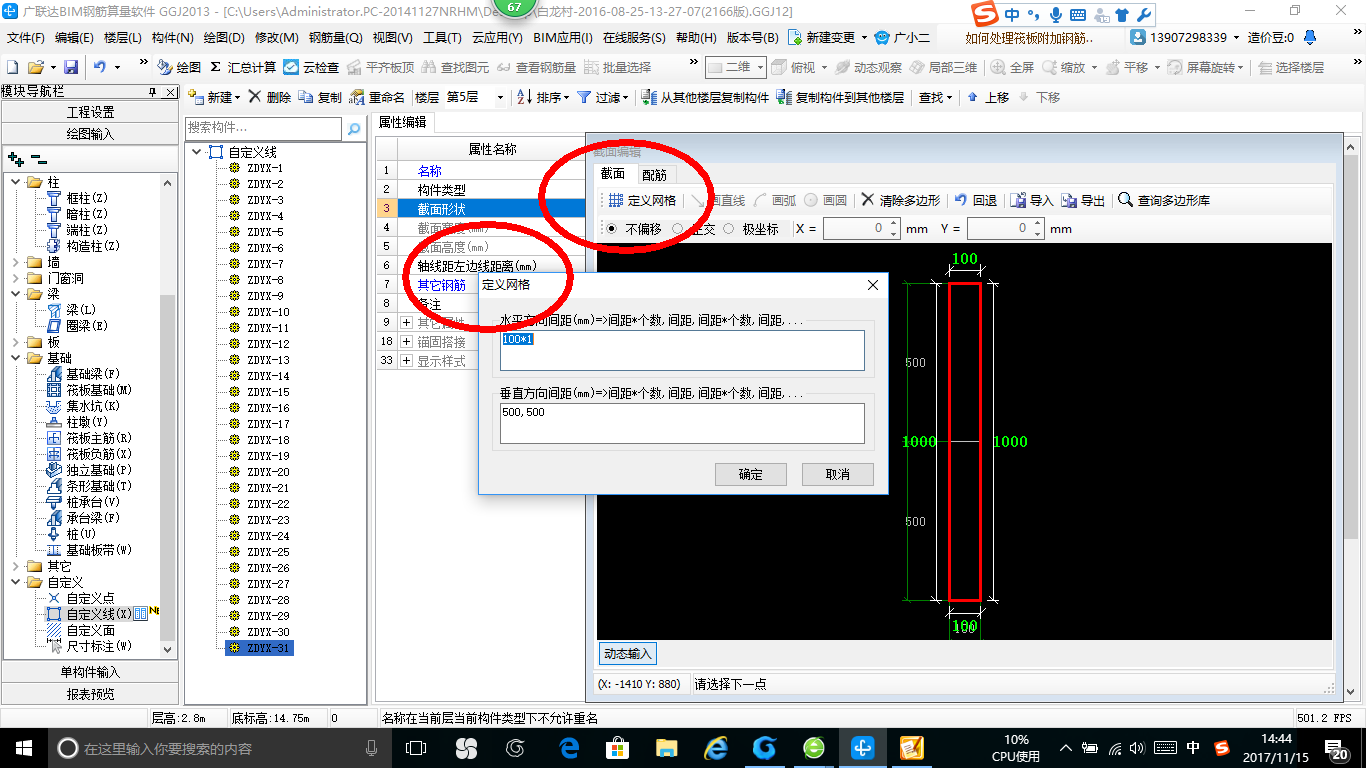Viewport: 1366px width, 768px height.
Task: Select ZDYX-15 in component list
Action: tap(268, 392)
